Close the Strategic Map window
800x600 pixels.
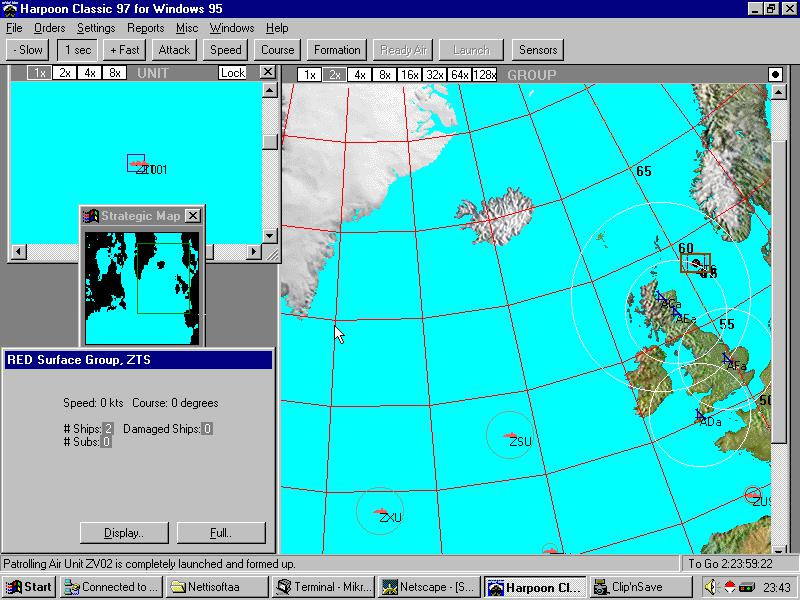(192, 216)
